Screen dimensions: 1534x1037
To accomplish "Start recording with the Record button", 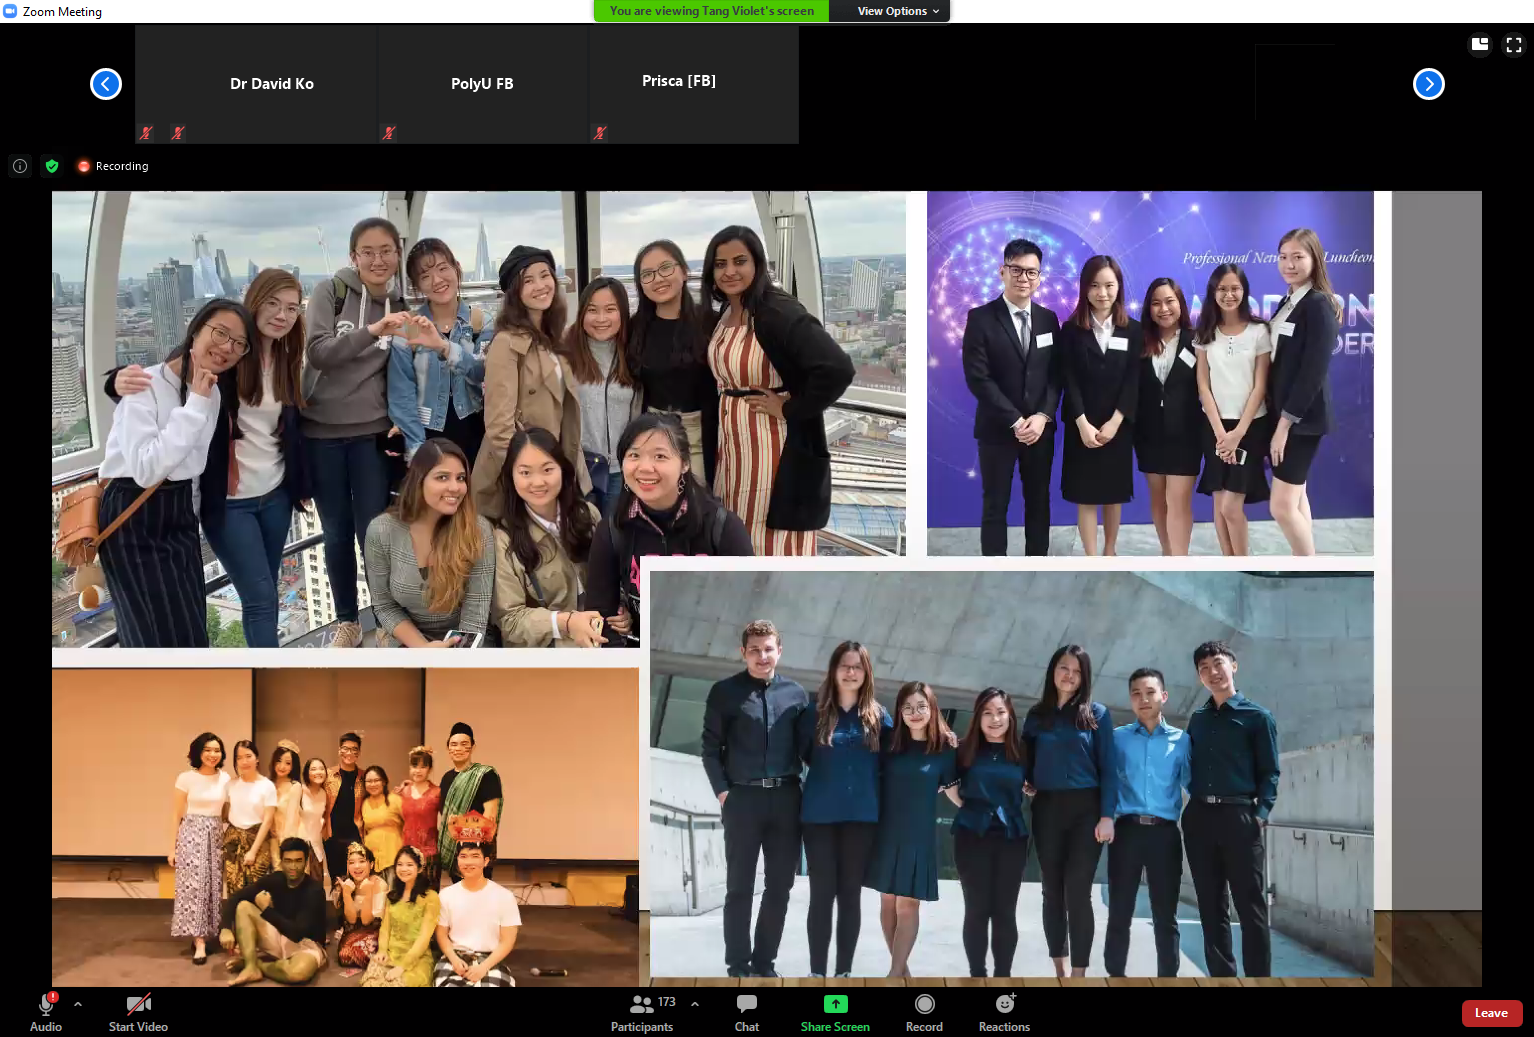I will (924, 1012).
